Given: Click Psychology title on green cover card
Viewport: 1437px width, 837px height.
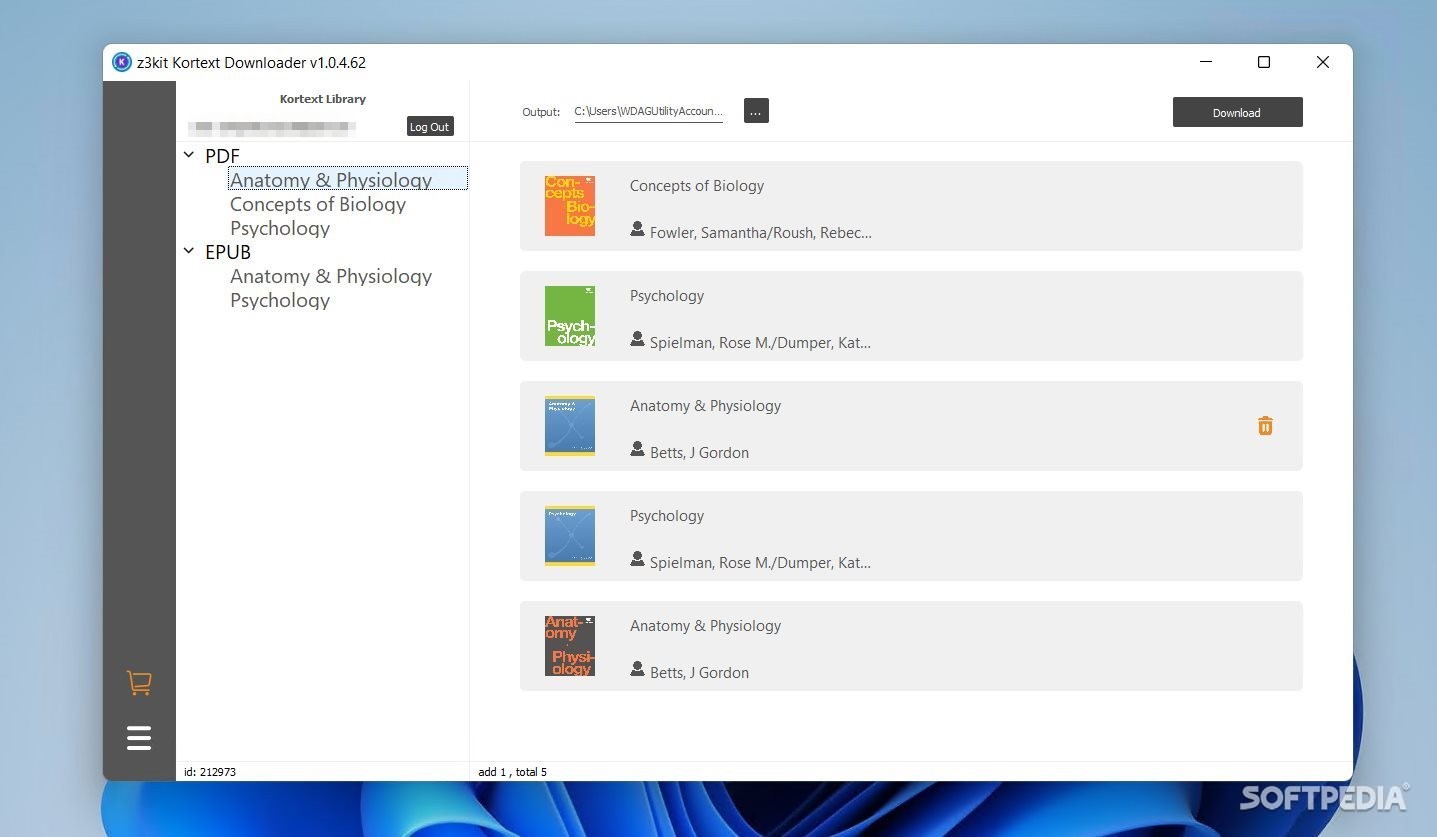Looking at the screenshot, I should coord(667,296).
